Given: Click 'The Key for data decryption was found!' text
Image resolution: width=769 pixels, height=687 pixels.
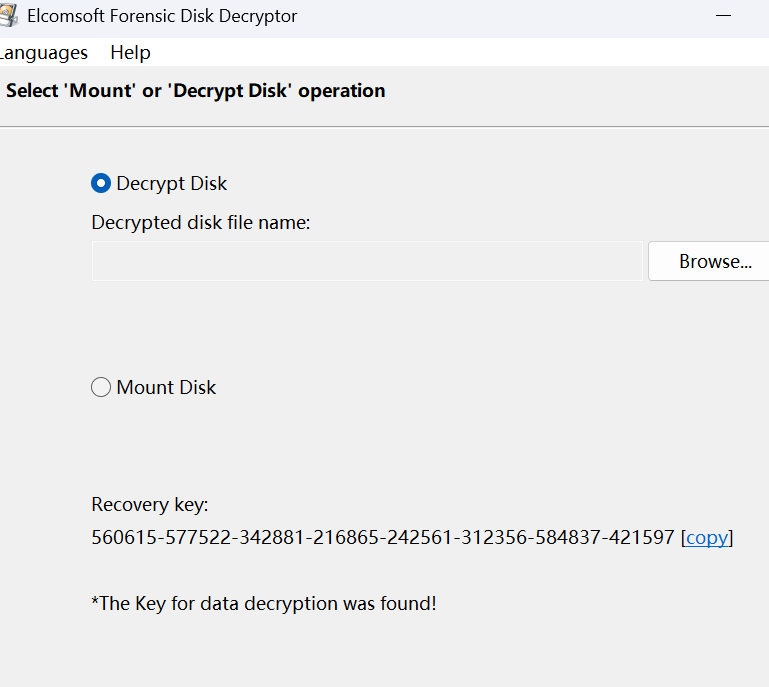Looking at the screenshot, I should pos(264,604).
